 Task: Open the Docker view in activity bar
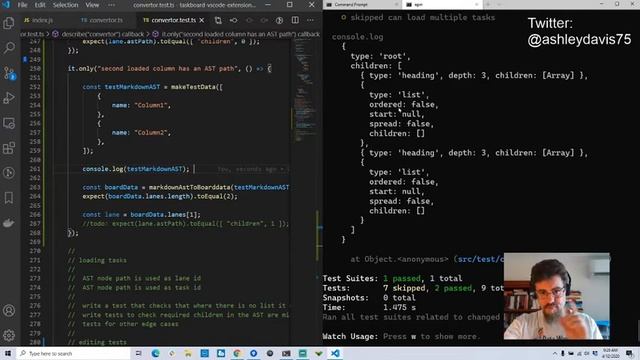9,223
